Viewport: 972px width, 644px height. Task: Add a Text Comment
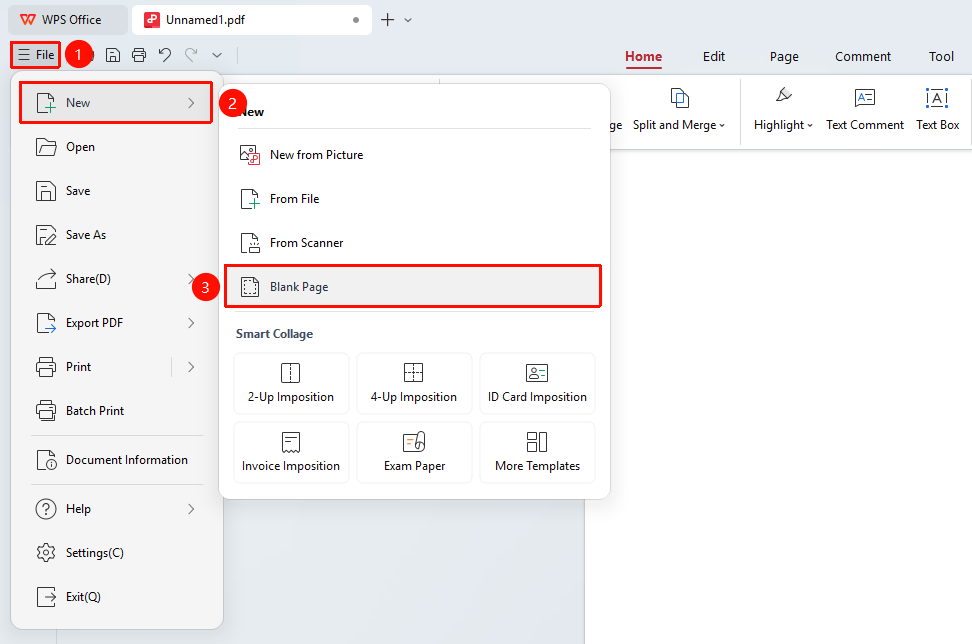coord(865,110)
